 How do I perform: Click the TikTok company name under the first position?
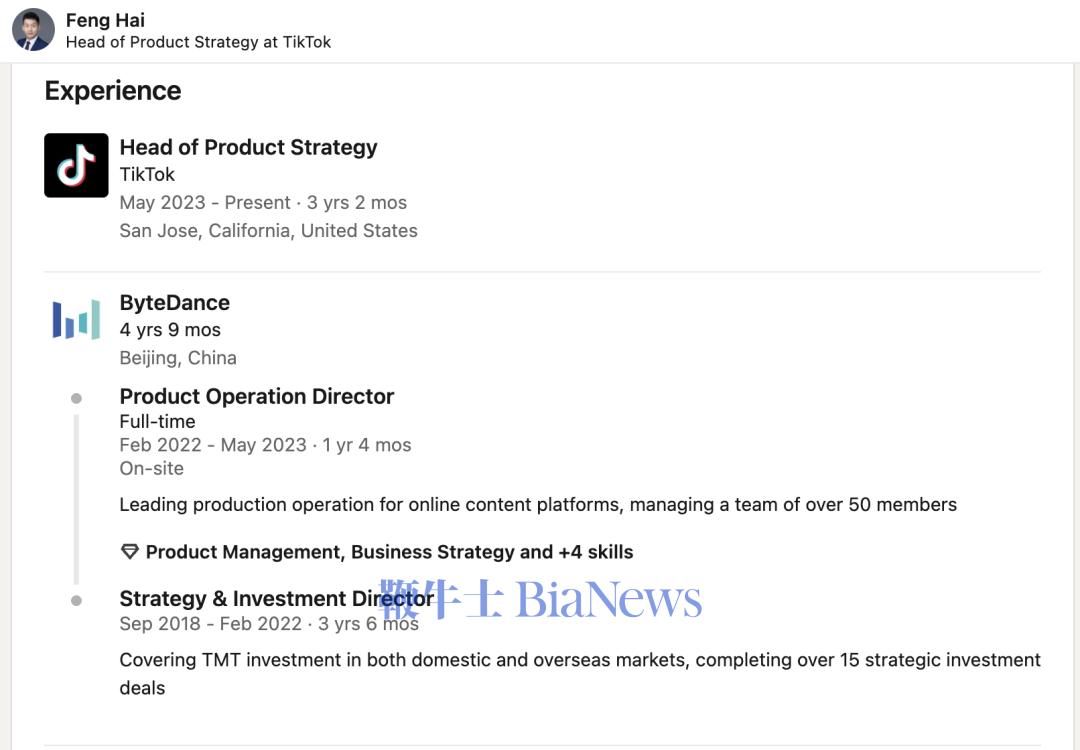tap(147, 174)
